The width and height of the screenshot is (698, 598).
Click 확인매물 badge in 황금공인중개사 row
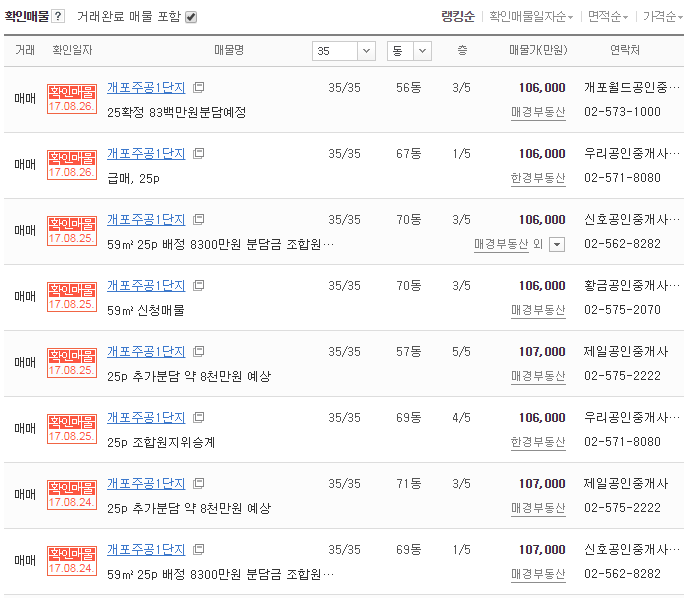[72, 297]
